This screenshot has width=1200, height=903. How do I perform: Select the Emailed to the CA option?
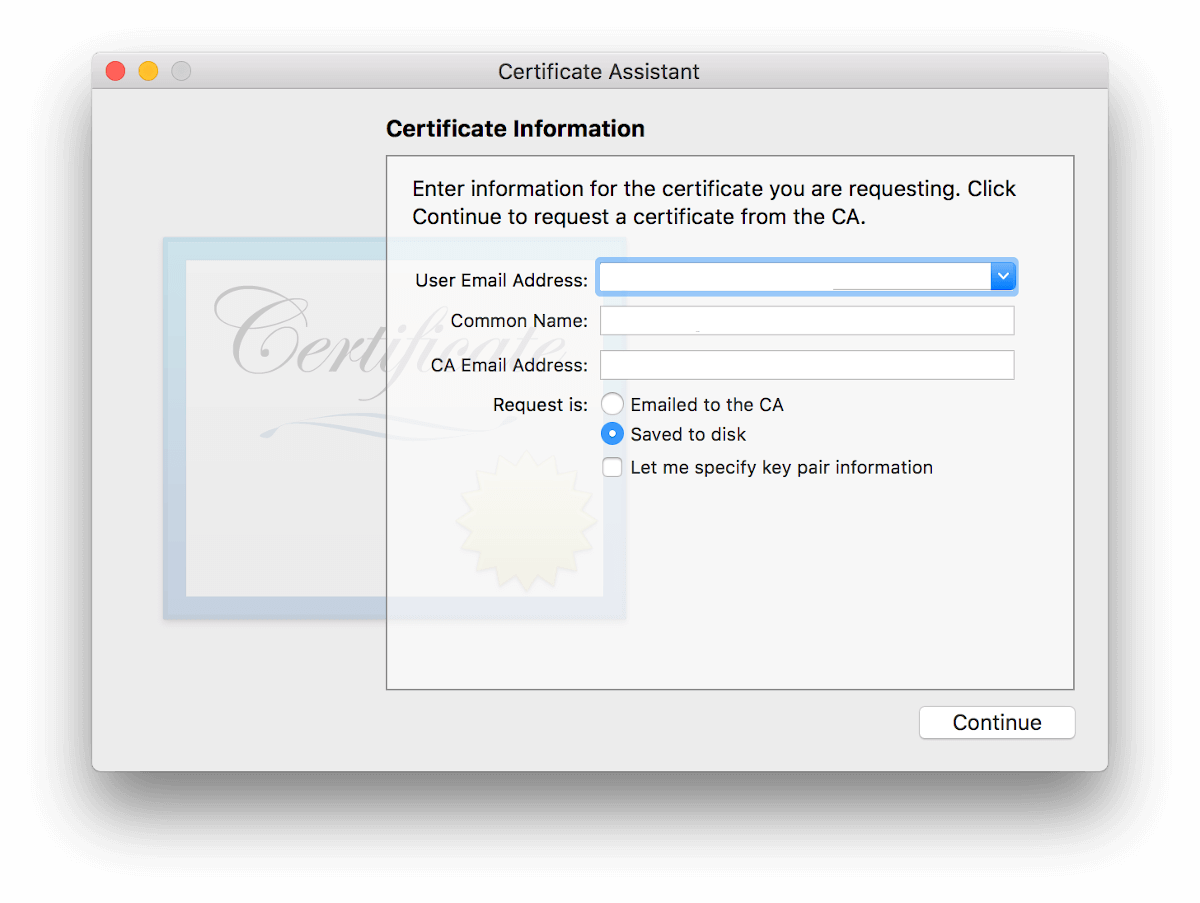(612, 404)
